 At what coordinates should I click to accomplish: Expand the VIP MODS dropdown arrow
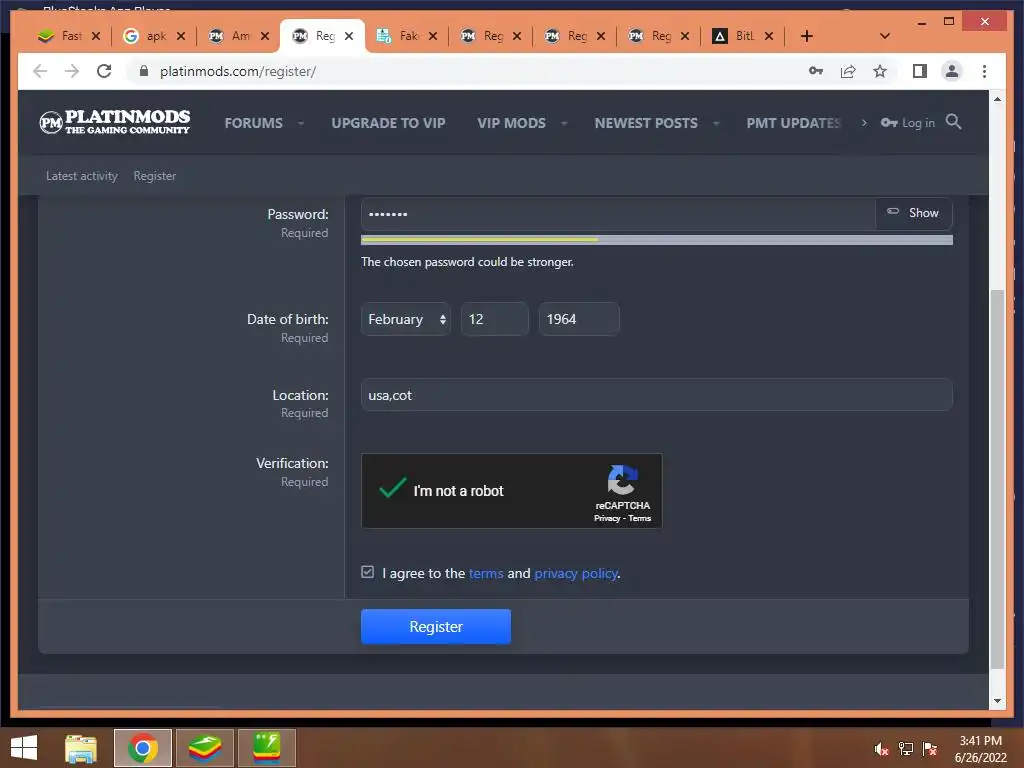(564, 123)
